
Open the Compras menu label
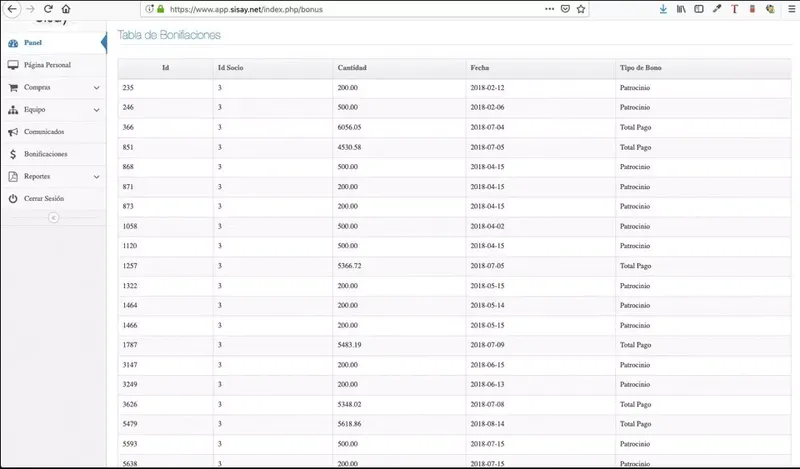coord(37,87)
